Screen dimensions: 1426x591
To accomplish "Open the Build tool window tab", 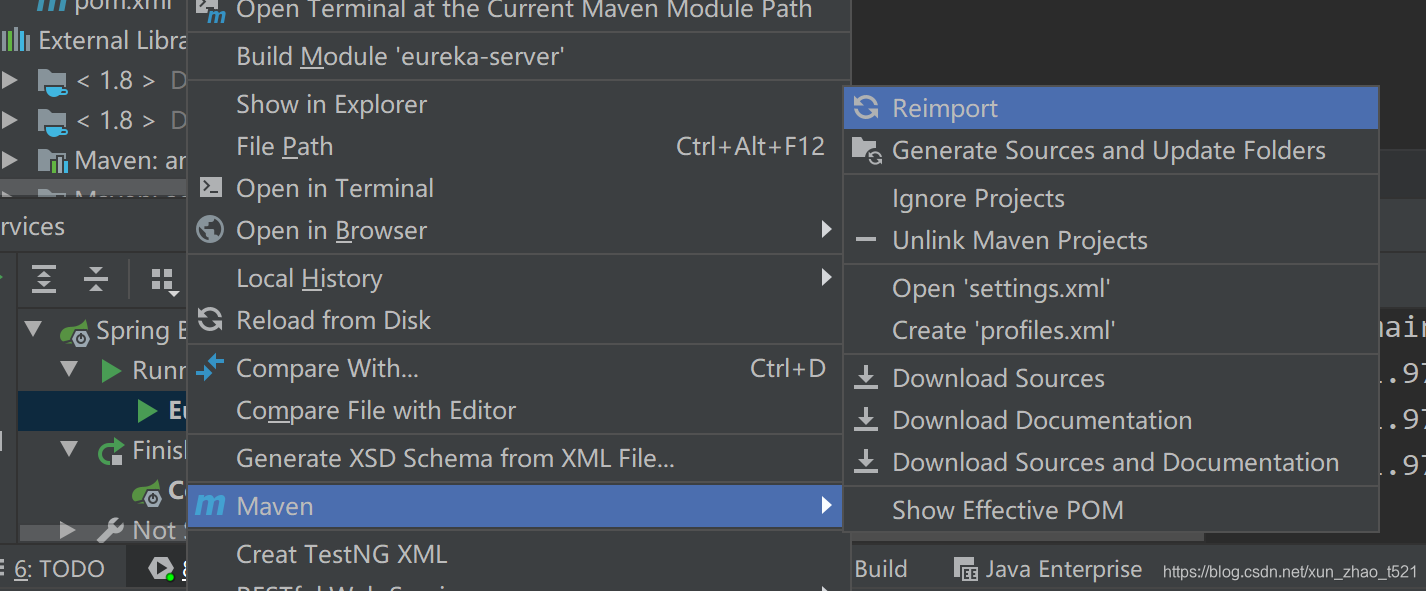I will click(x=881, y=569).
